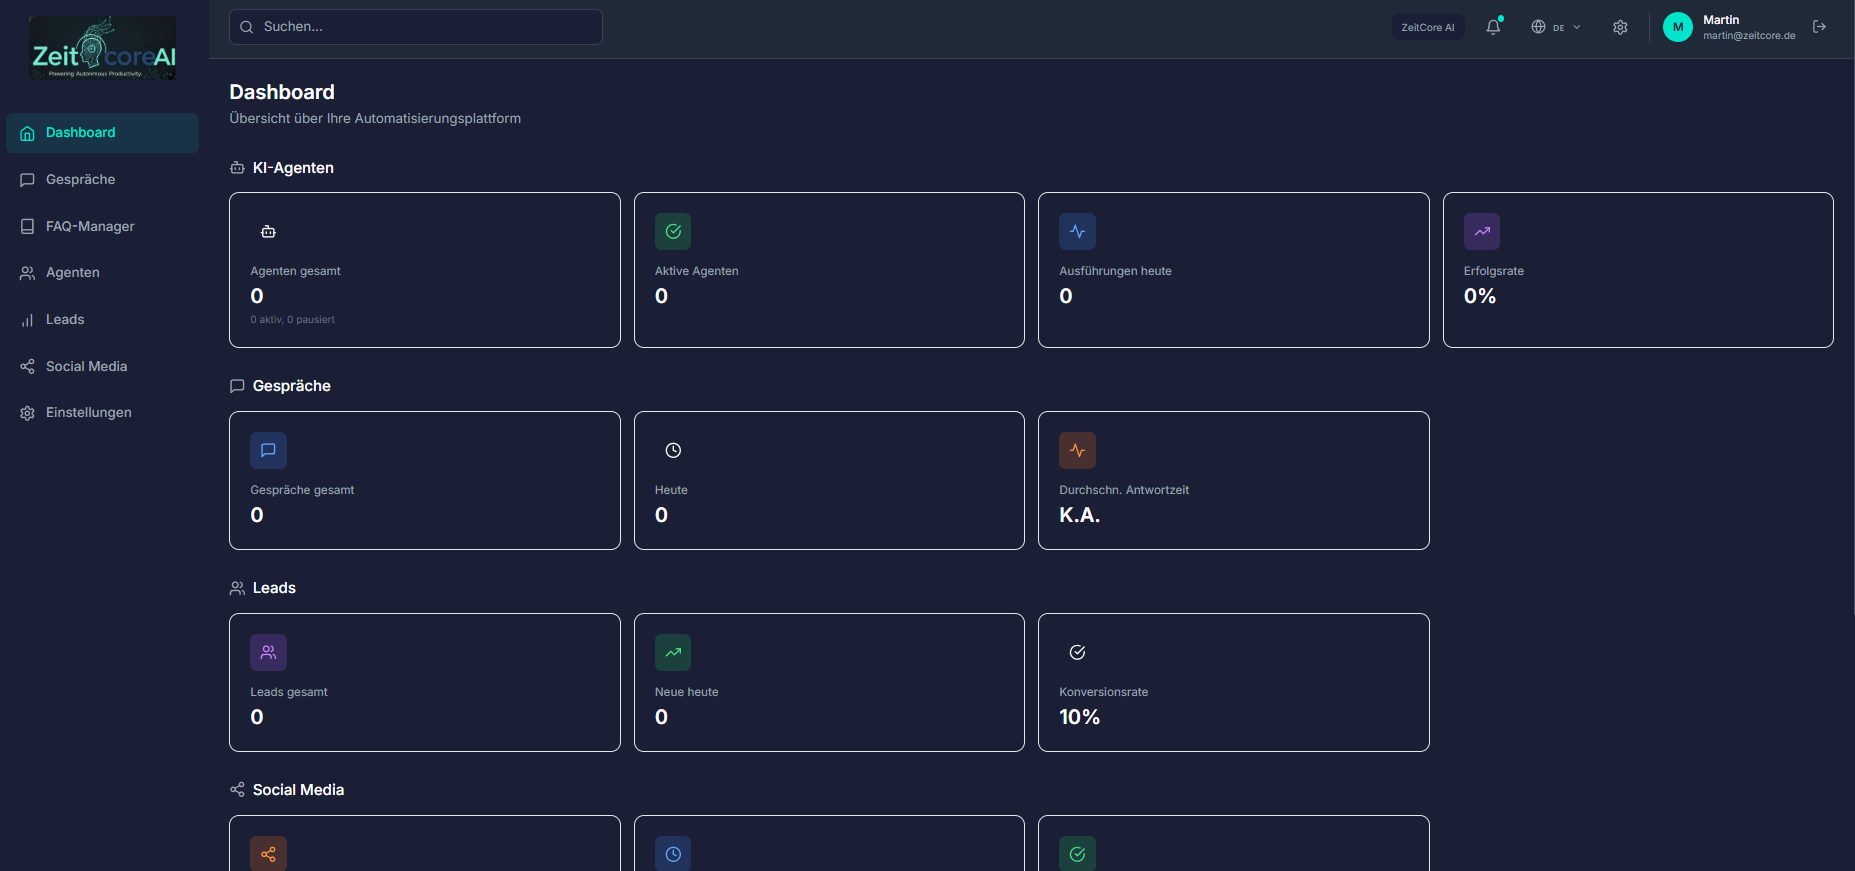
Task: Go to FAQ-Manager in the sidebar
Action: tap(90, 227)
